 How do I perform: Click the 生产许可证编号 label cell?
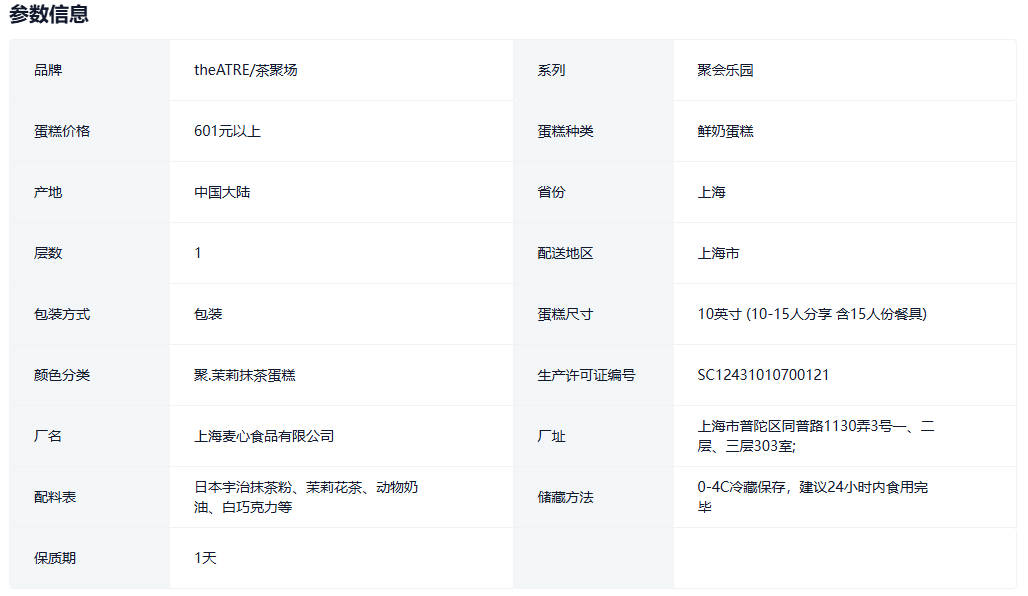pyautogui.click(x=586, y=375)
